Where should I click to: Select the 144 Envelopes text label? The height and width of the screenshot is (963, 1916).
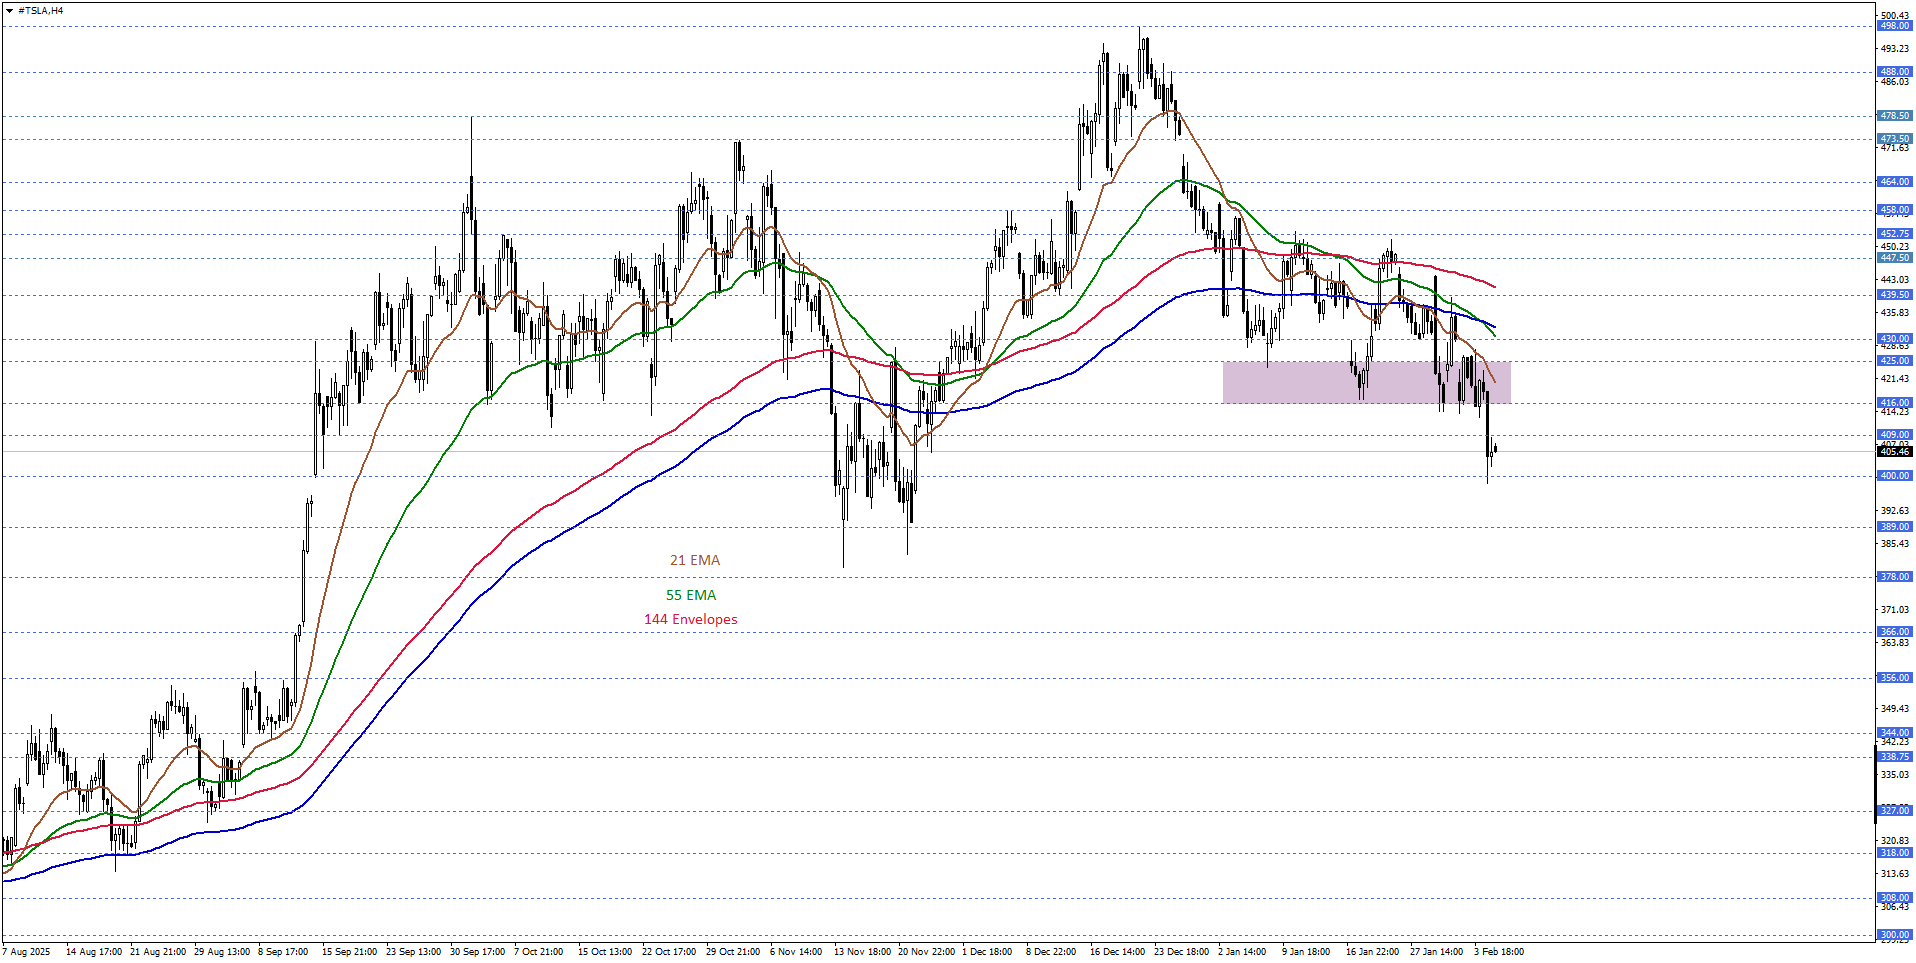point(691,620)
